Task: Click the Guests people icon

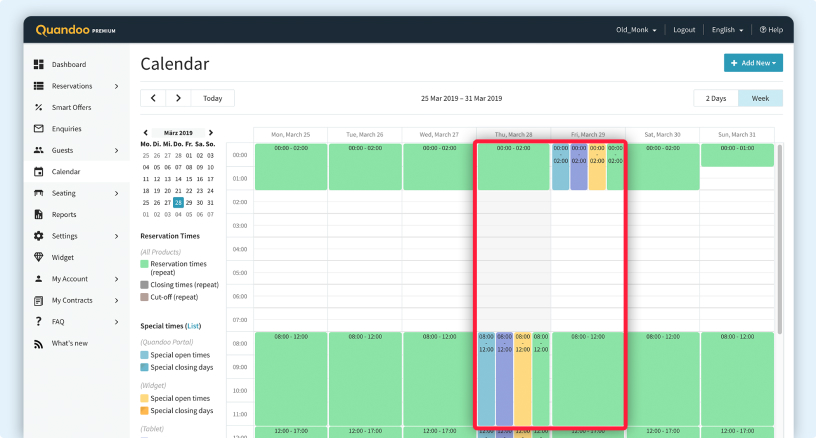Action: click(39, 150)
